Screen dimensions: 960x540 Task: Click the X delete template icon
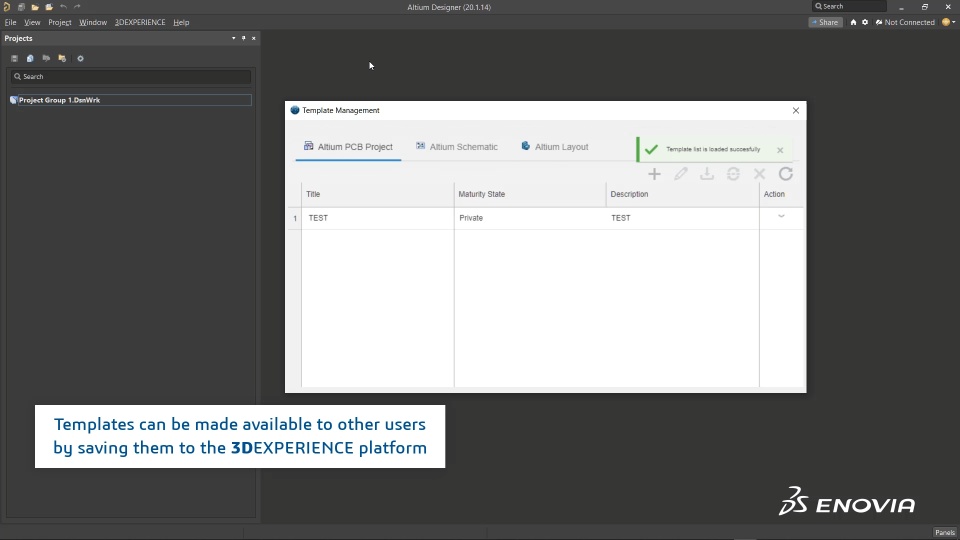pyautogui.click(x=759, y=174)
